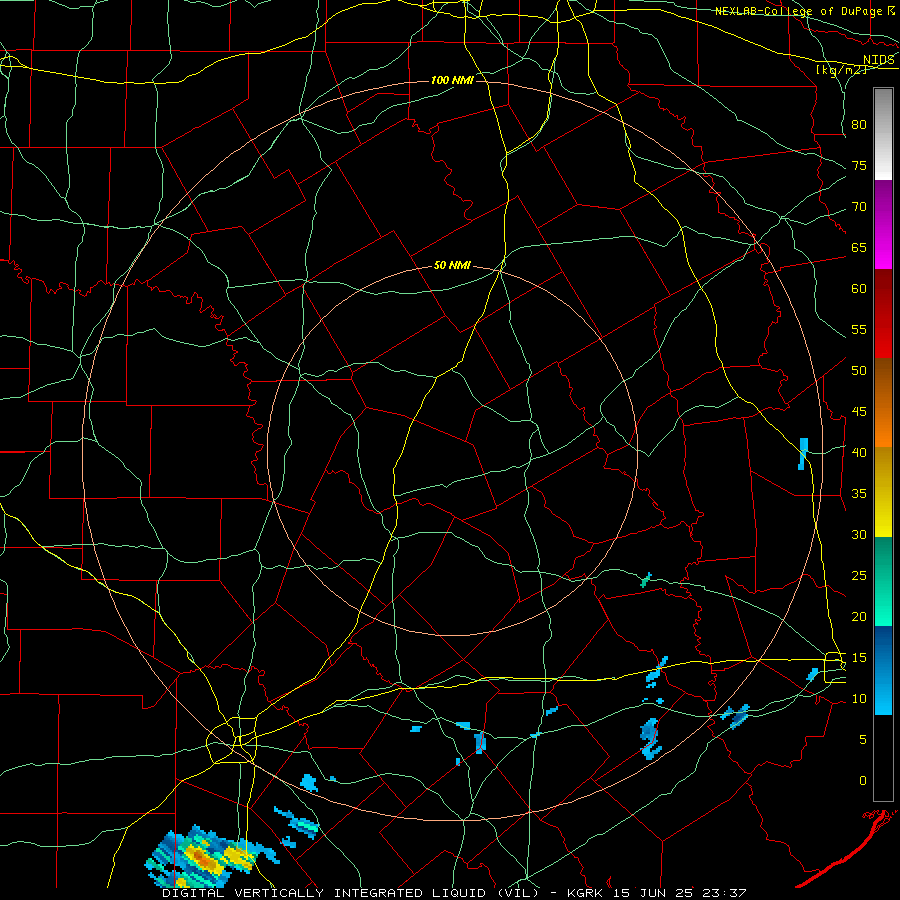Click the 10 value on the color scale
900x900 pixels.
tap(859, 699)
